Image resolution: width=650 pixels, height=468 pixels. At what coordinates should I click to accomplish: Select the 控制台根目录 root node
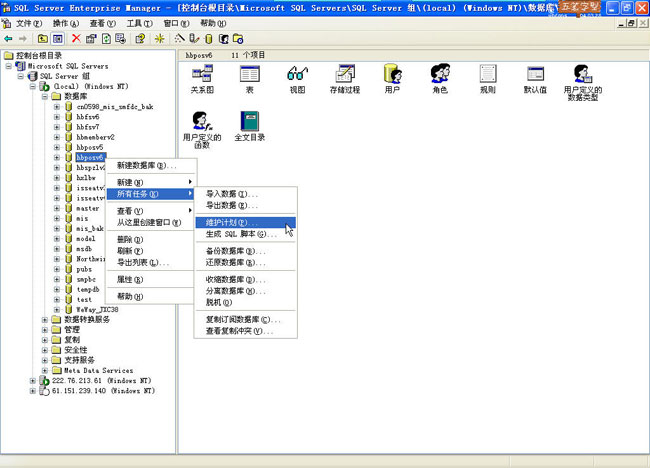[x=39, y=56]
